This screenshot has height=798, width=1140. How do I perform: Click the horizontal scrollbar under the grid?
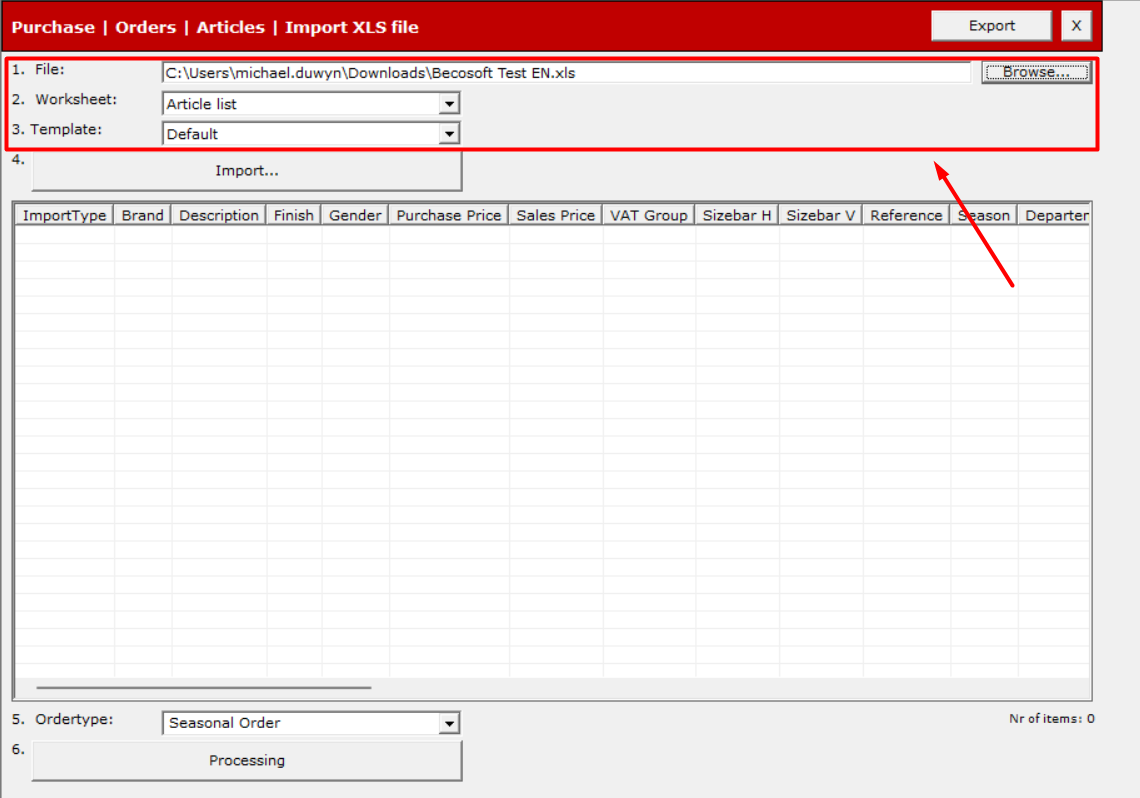coord(204,687)
